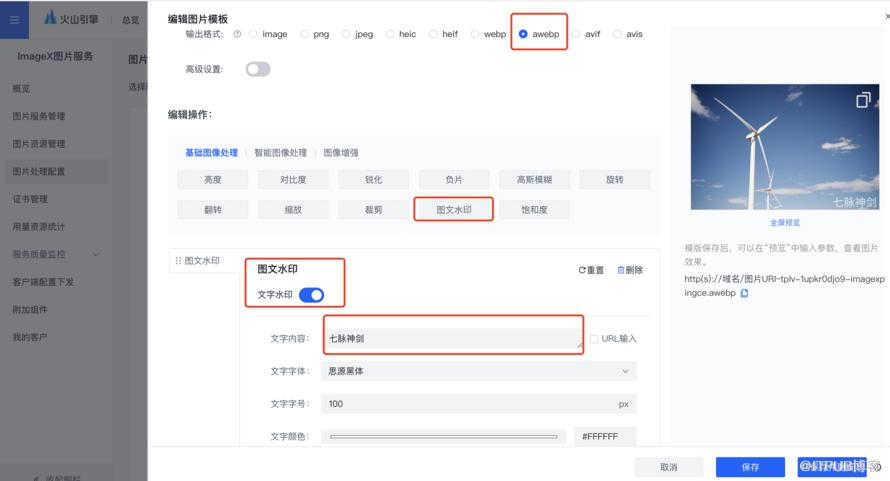The width and height of the screenshot is (890, 481).
Task: Toggle the 高级设置 switch
Action: (x=258, y=69)
